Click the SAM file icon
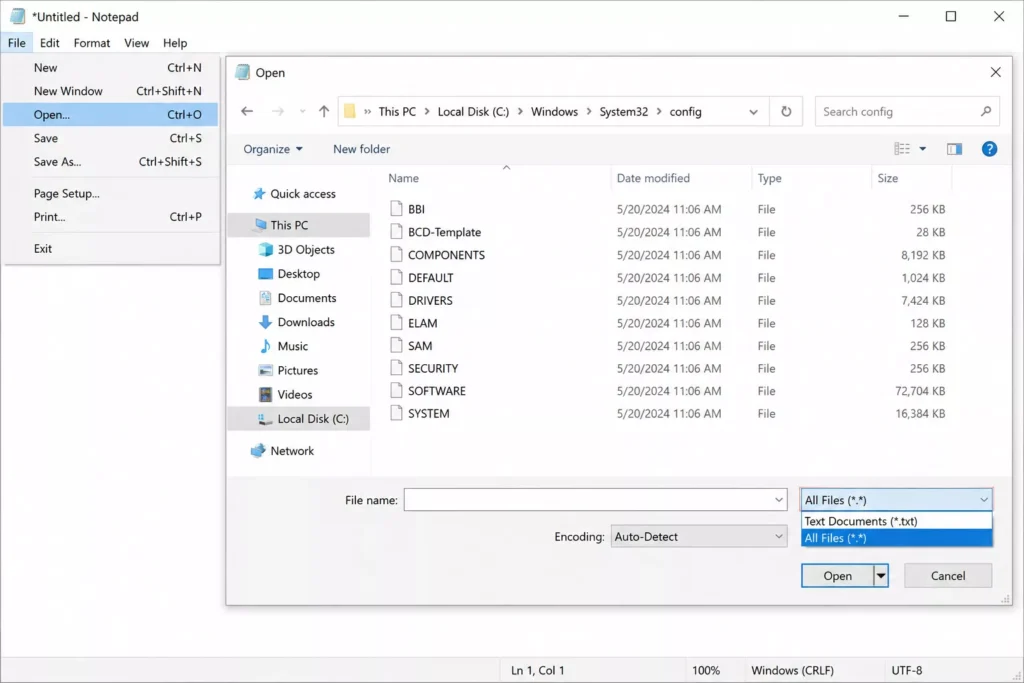Image resolution: width=1024 pixels, height=683 pixels. (396, 345)
